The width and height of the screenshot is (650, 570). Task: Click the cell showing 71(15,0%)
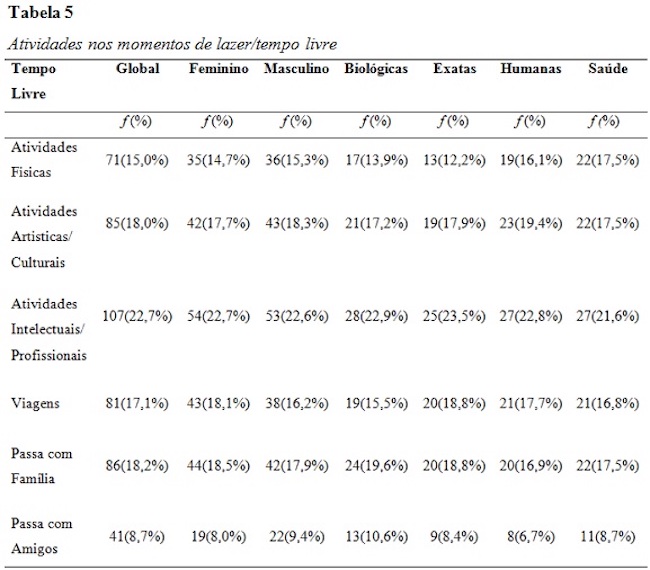(137, 160)
